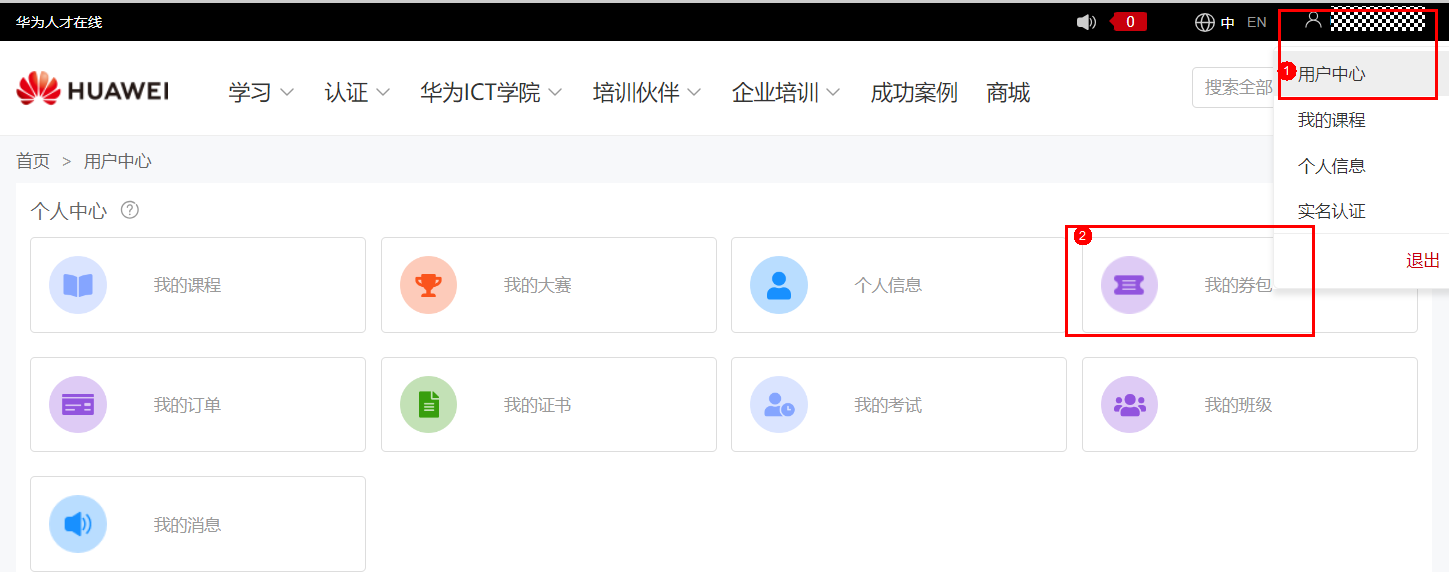1449x572 pixels.
Task: Click the megaphone icon for 我的消息
Action: pyautogui.click(x=78, y=524)
